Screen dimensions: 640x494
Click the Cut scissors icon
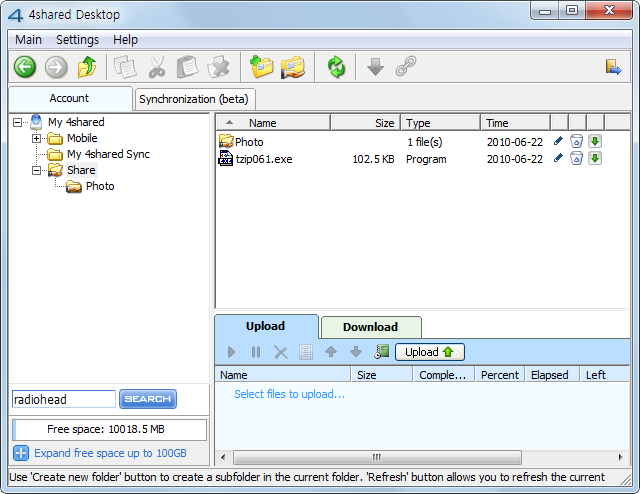157,67
